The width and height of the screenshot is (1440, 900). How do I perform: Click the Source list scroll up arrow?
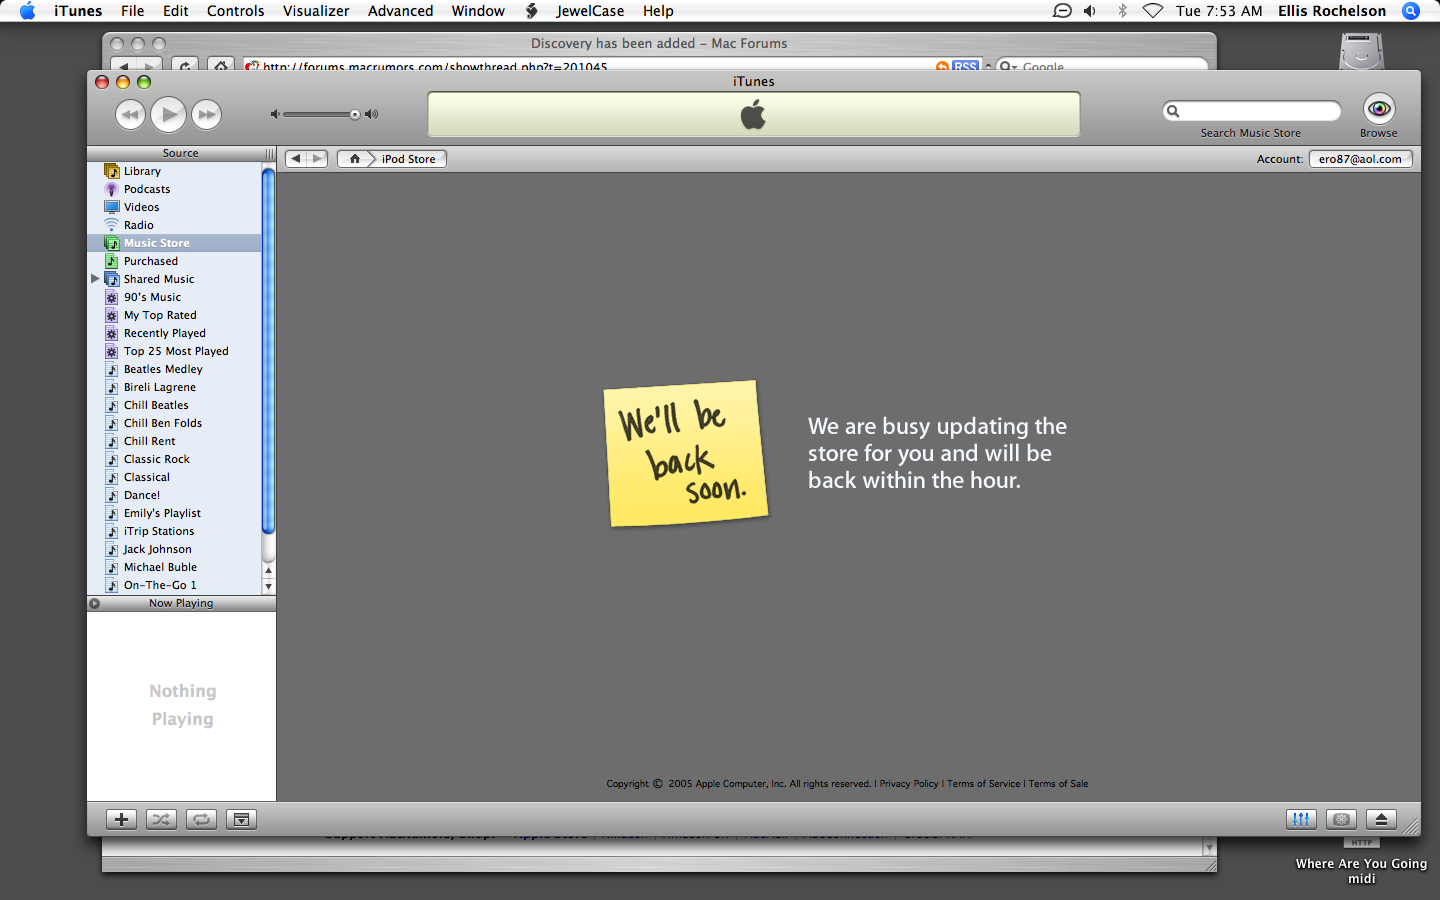pyautogui.click(x=268, y=571)
